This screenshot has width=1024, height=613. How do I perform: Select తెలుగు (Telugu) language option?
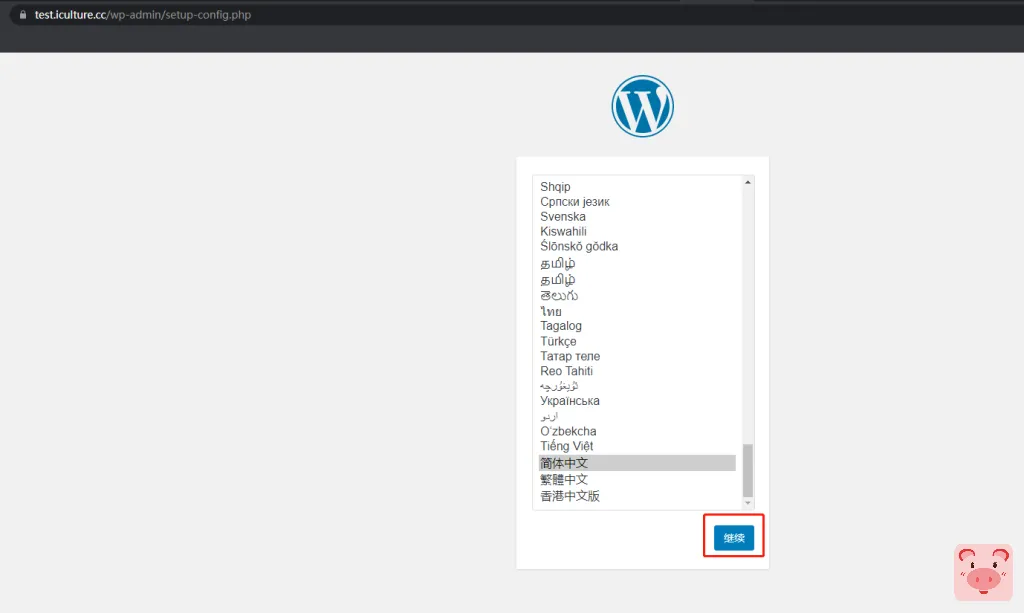[x=637, y=296]
